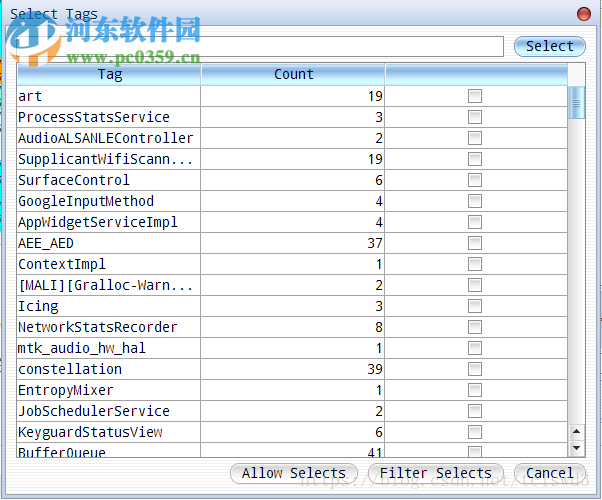Check the box for [MALI][Gralloc-Warn... row
Image resolution: width=602 pixels, height=500 pixels.
point(475,285)
